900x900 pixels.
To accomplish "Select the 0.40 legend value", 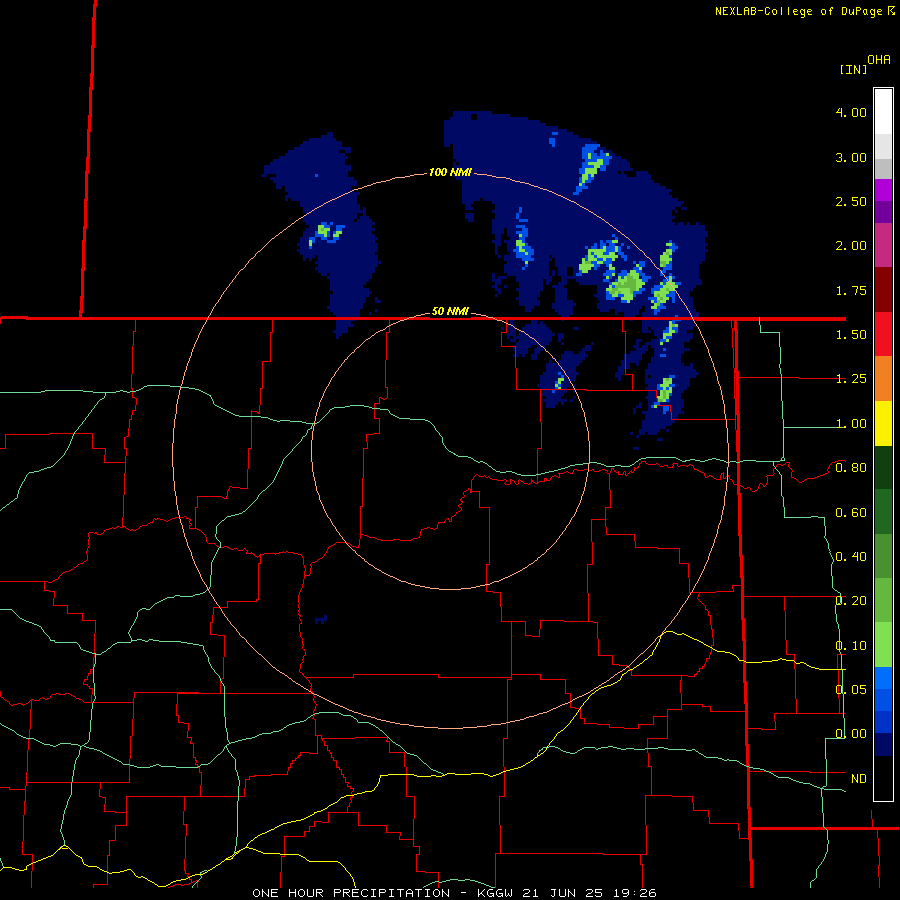I will [851, 557].
